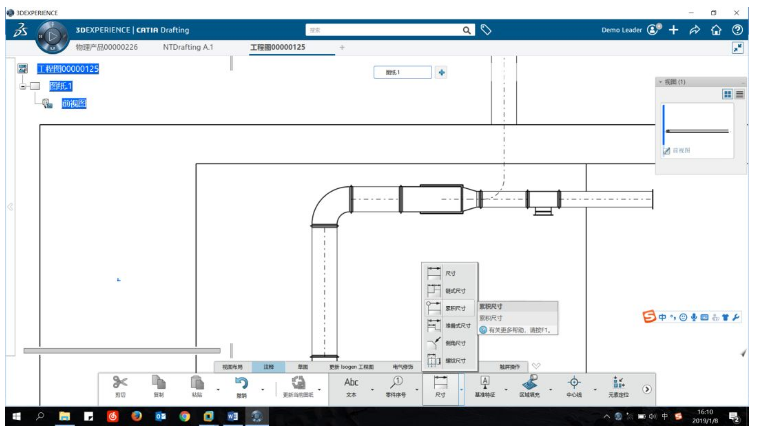Image resolution: width=757 pixels, height=429 pixels.
Task: Select the front view thumbnail
Action: 697,130
